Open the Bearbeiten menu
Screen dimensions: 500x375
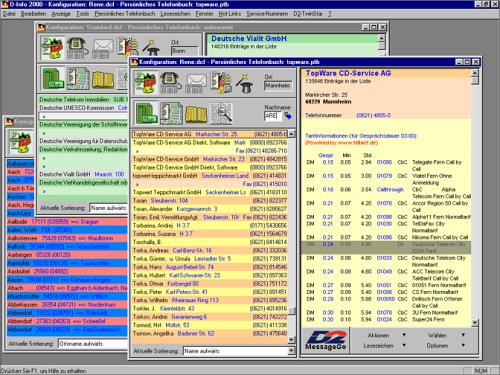(33, 14)
